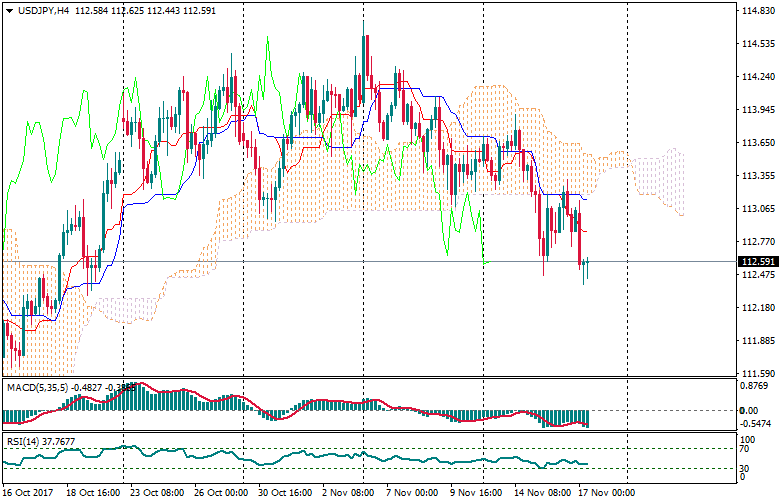Click the 2 Nov 08:00 time label
Screen dimensions: 779x504
(348, 494)
